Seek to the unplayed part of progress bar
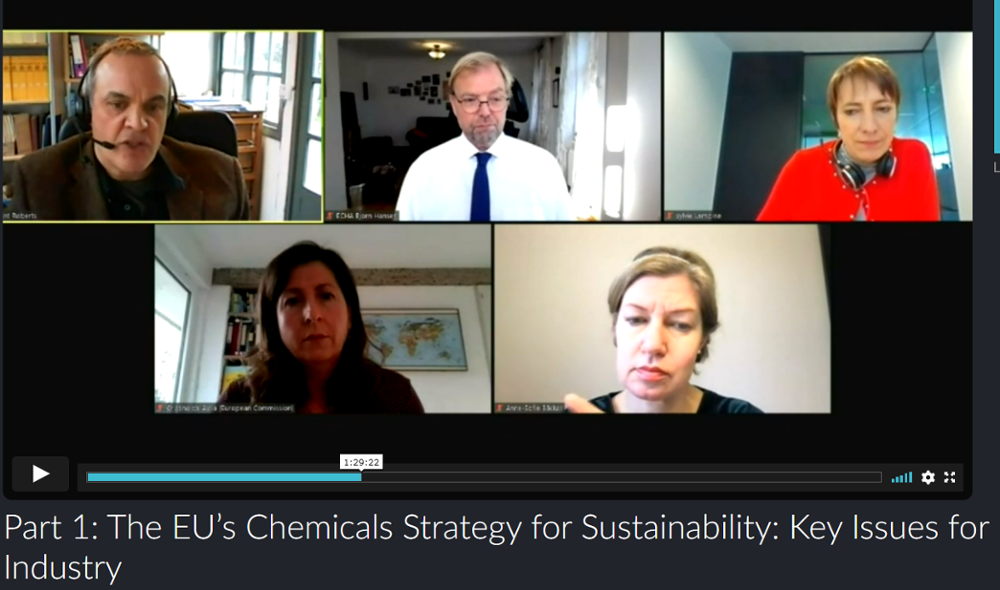Image resolution: width=1000 pixels, height=590 pixels. pos(621,477)
